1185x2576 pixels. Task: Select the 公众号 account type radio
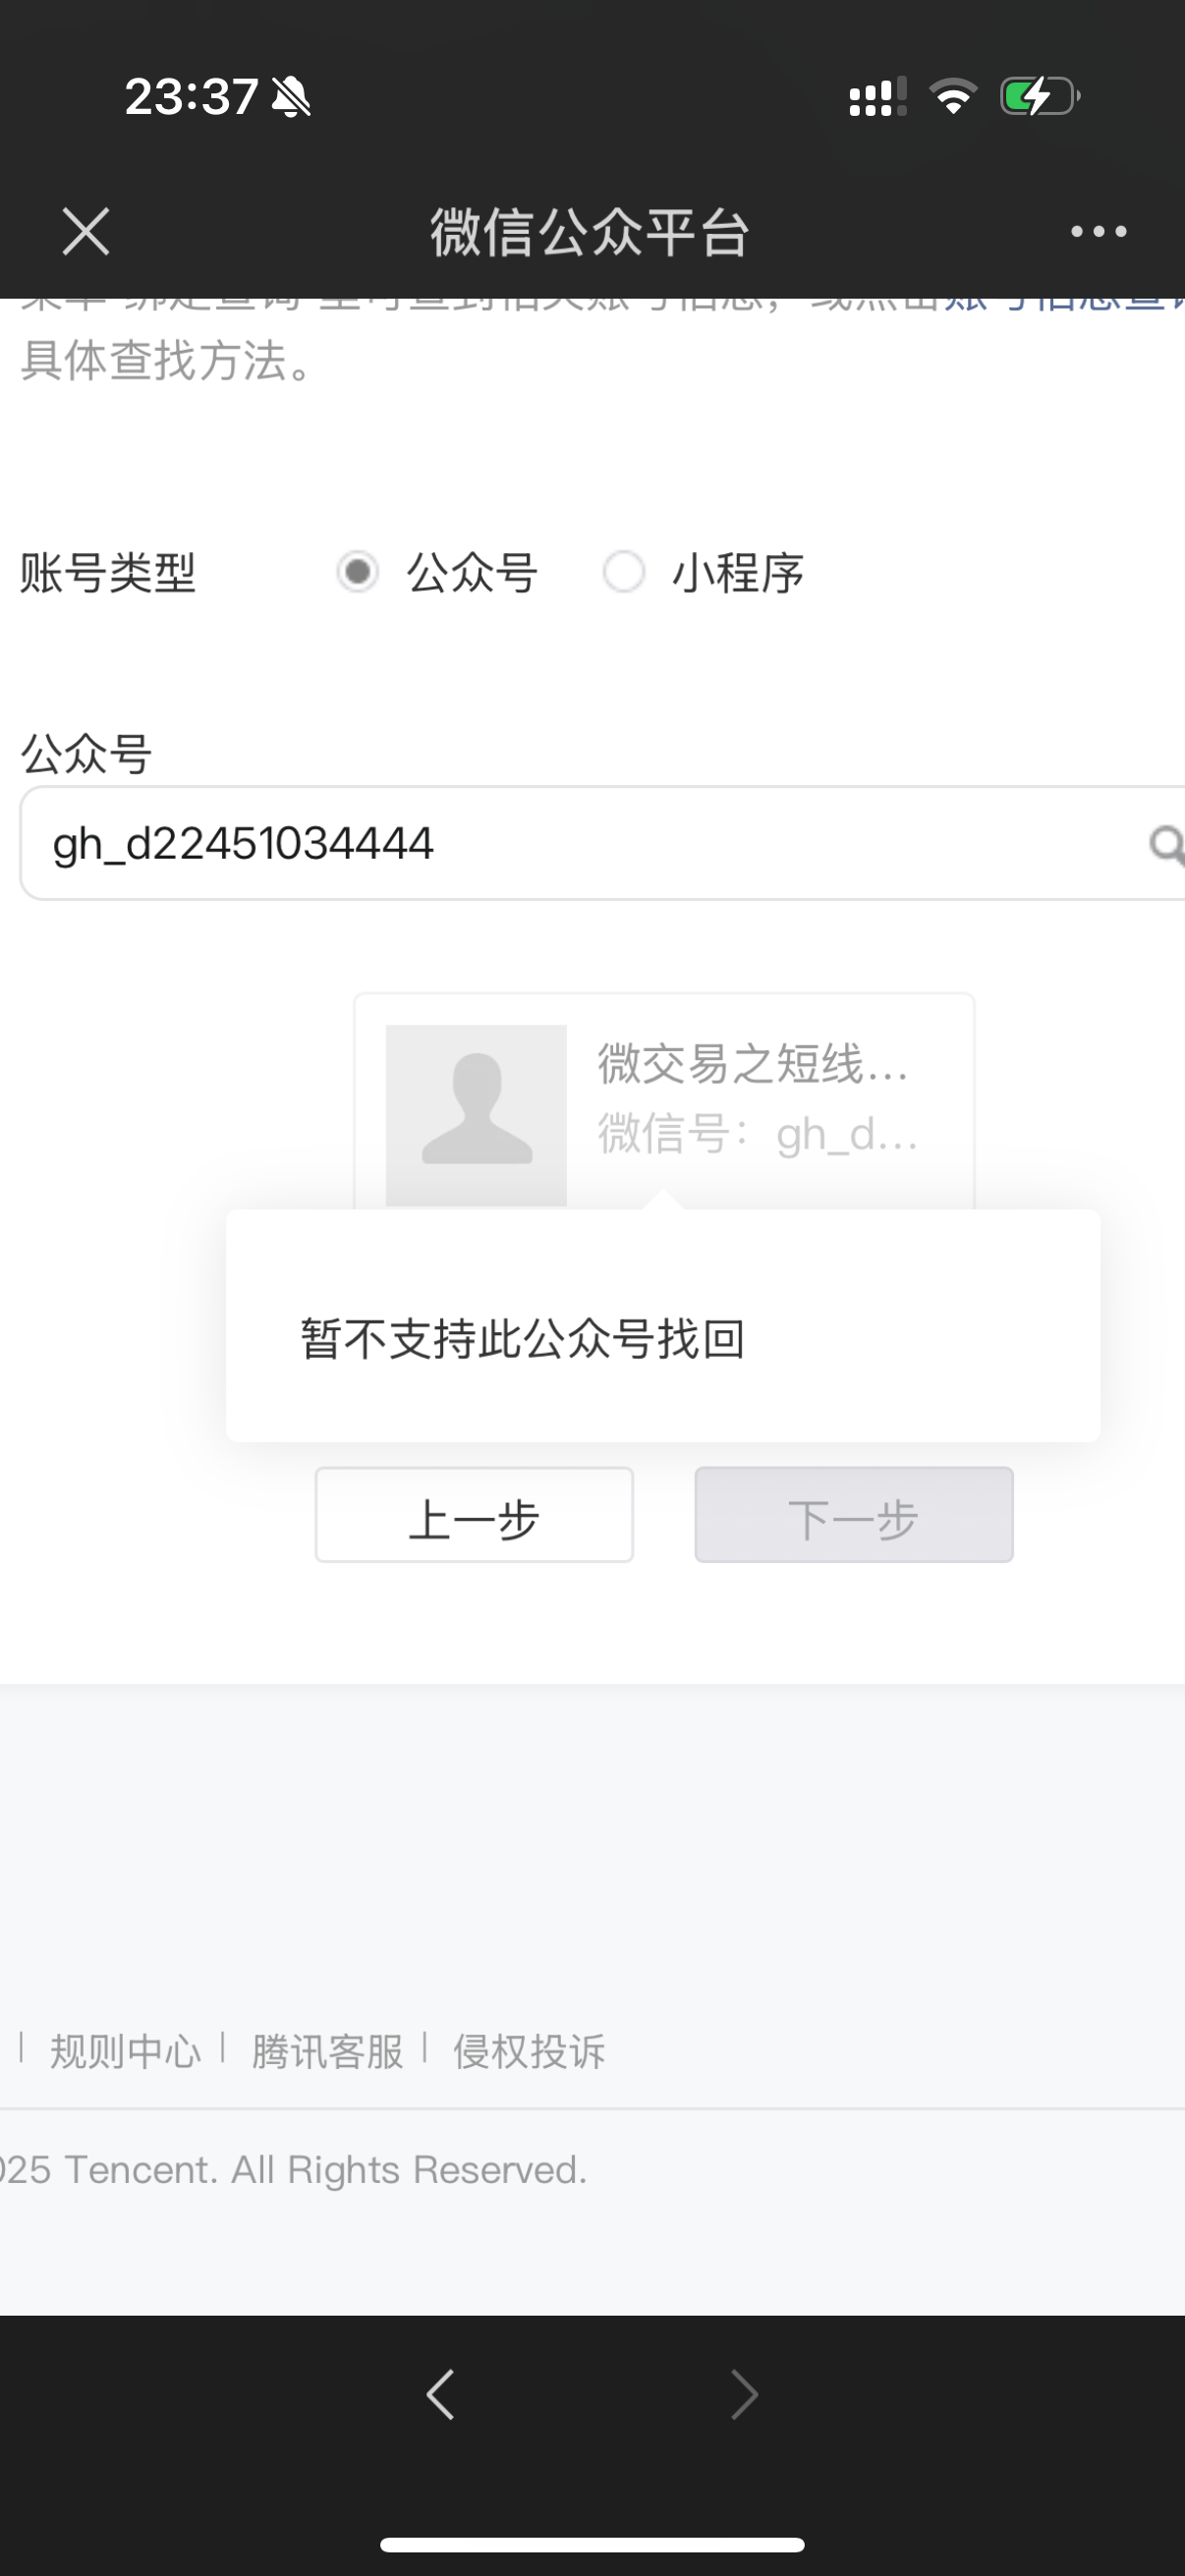[357, 572]
